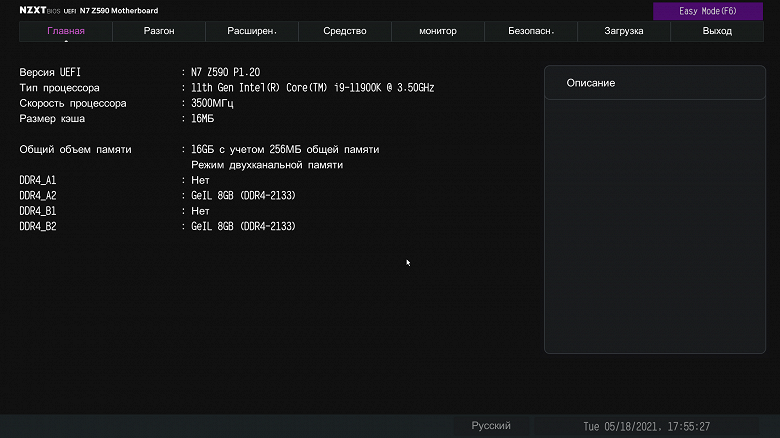This screenshot has height=438, width=780.
Task: Select the Общий объем памяти label
Action: coord(75,149)
